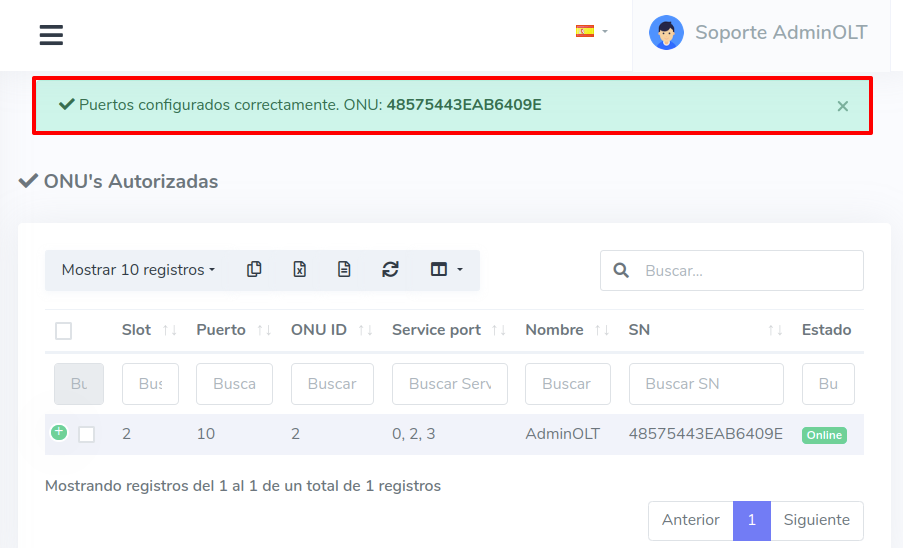Toggle the select-all header checkbox

coord(63,331)
